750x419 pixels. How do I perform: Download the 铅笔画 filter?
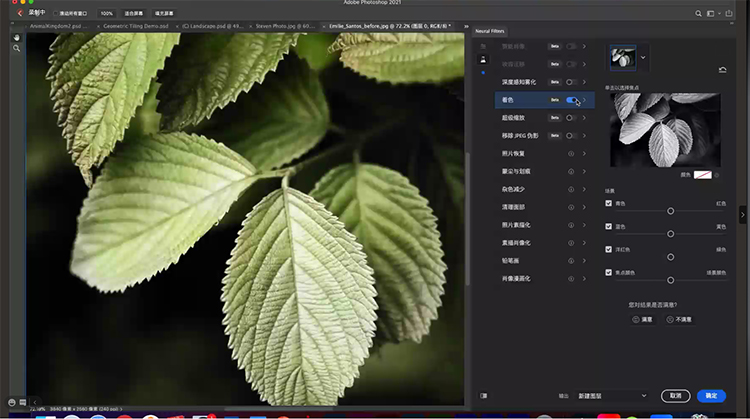(x=571, y=261)
